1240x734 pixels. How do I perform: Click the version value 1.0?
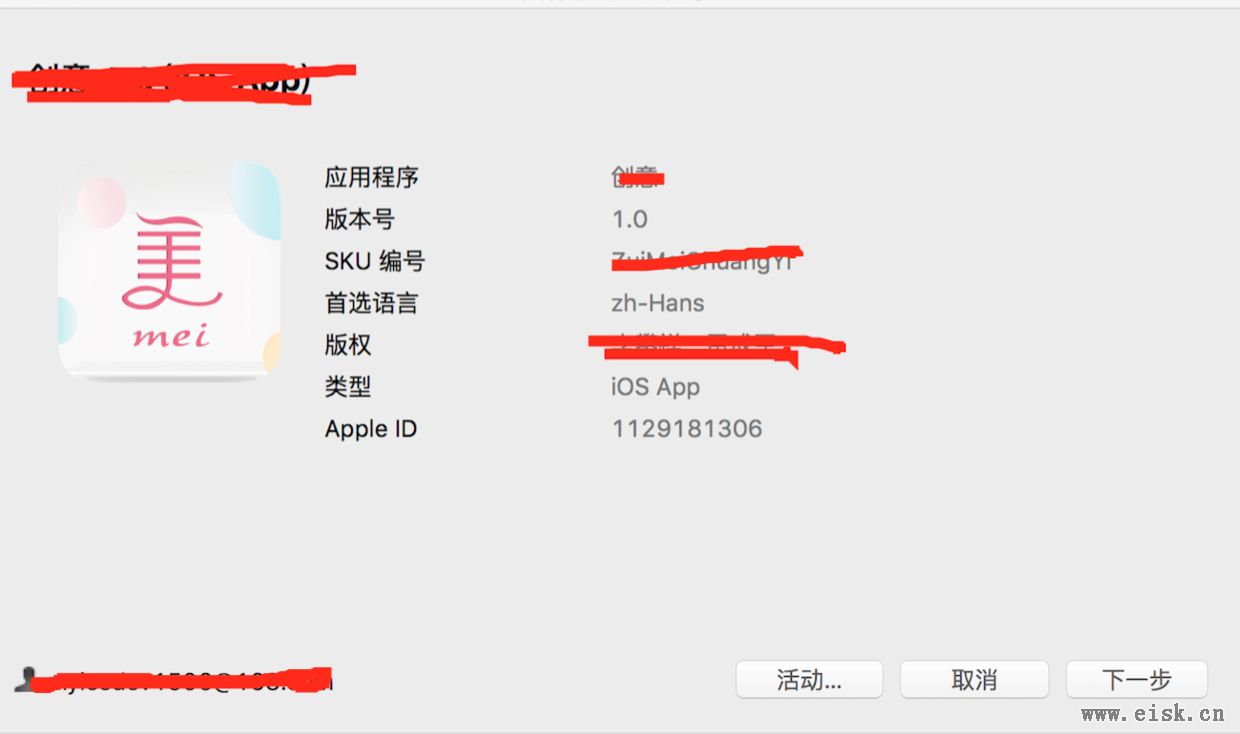pyautogui.click(x=630, y=219)
